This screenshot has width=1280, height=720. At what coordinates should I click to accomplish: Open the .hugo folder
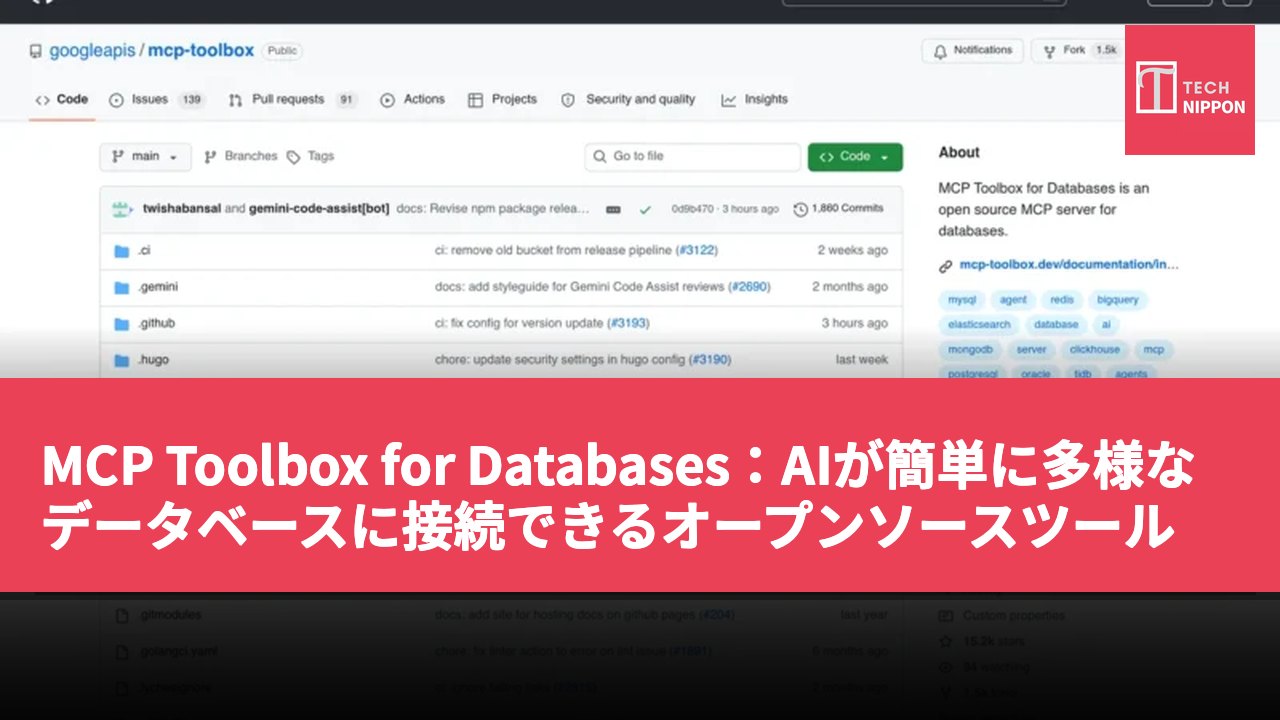pos(153,360)
